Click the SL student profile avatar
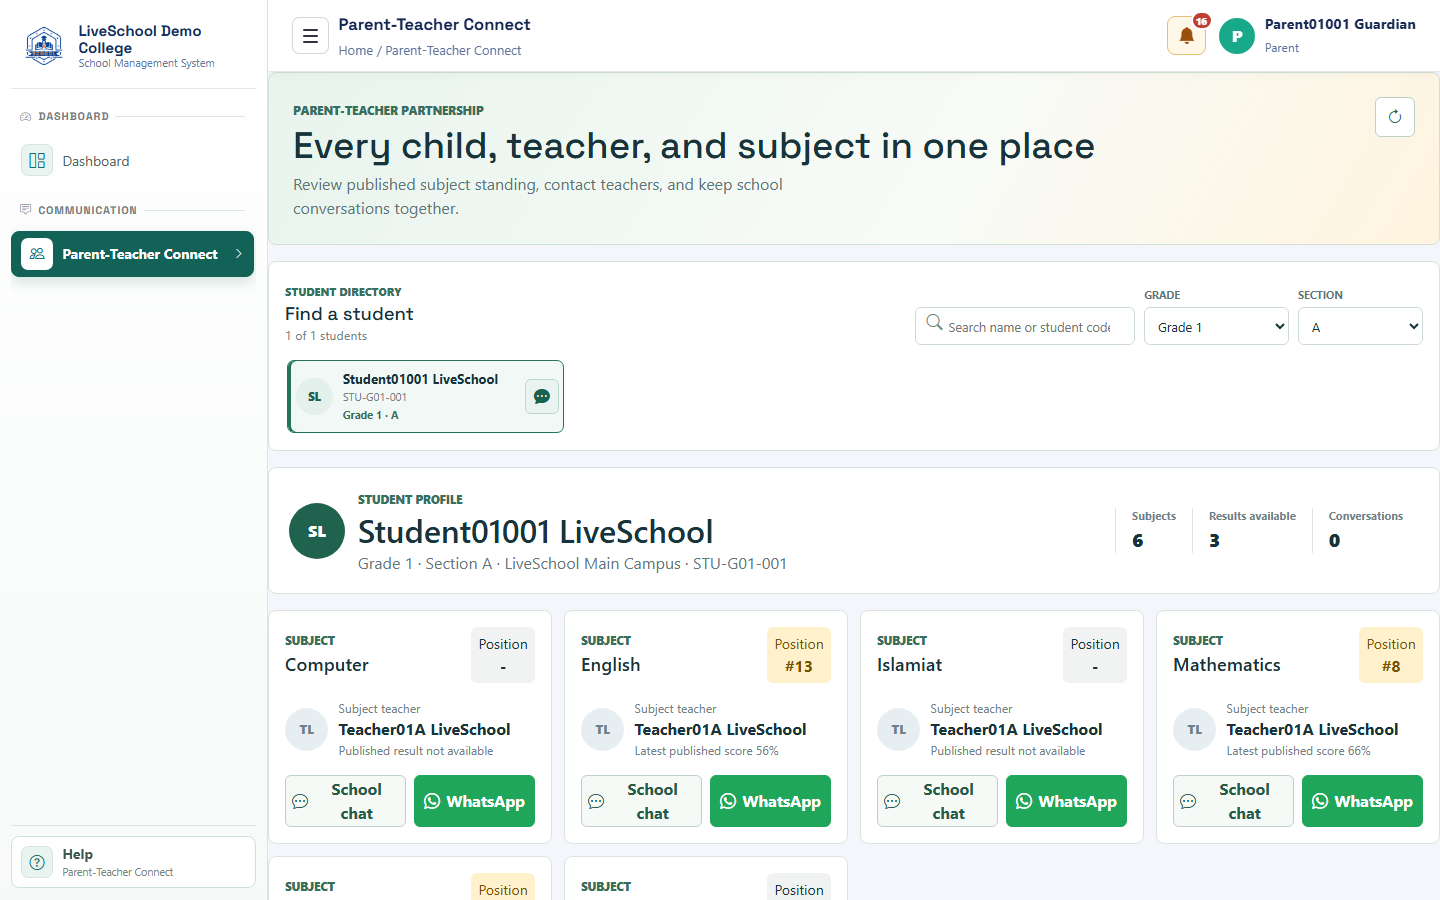 coord(317,531)
